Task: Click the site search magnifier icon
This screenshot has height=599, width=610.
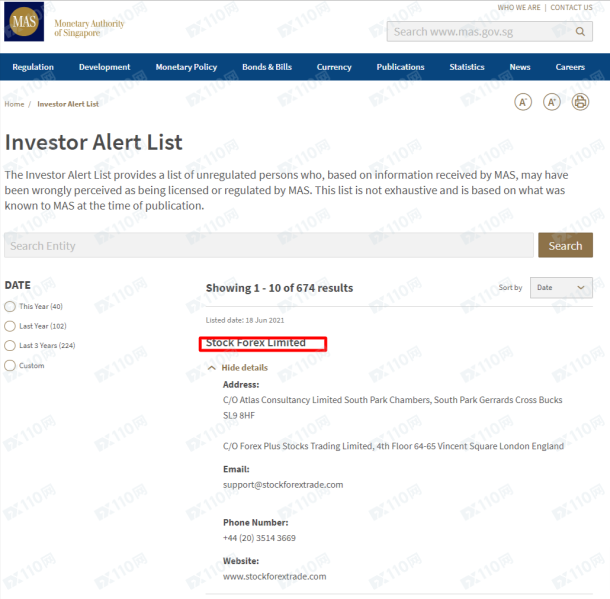Action: (580, 32)
